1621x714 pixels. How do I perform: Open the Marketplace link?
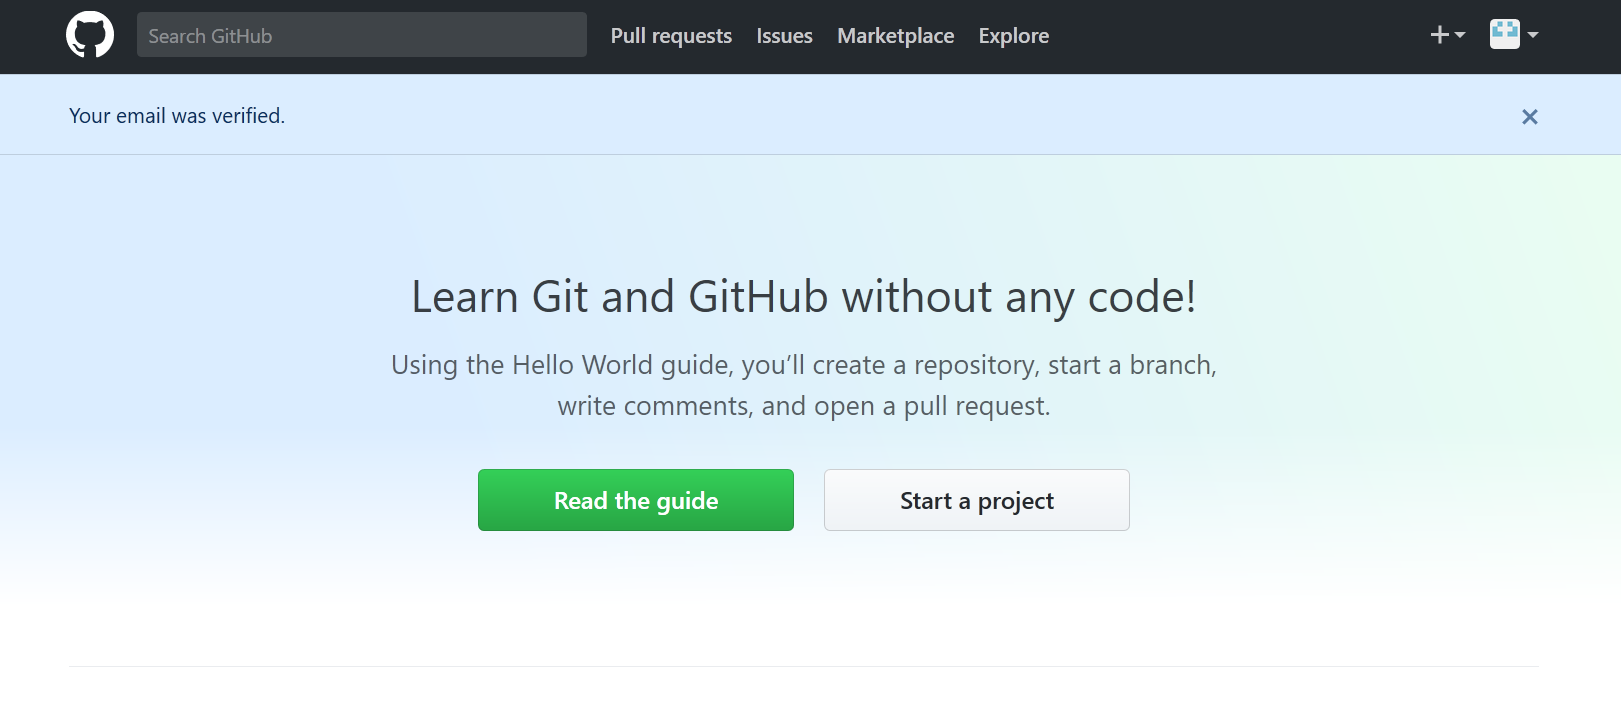point(895,36)
